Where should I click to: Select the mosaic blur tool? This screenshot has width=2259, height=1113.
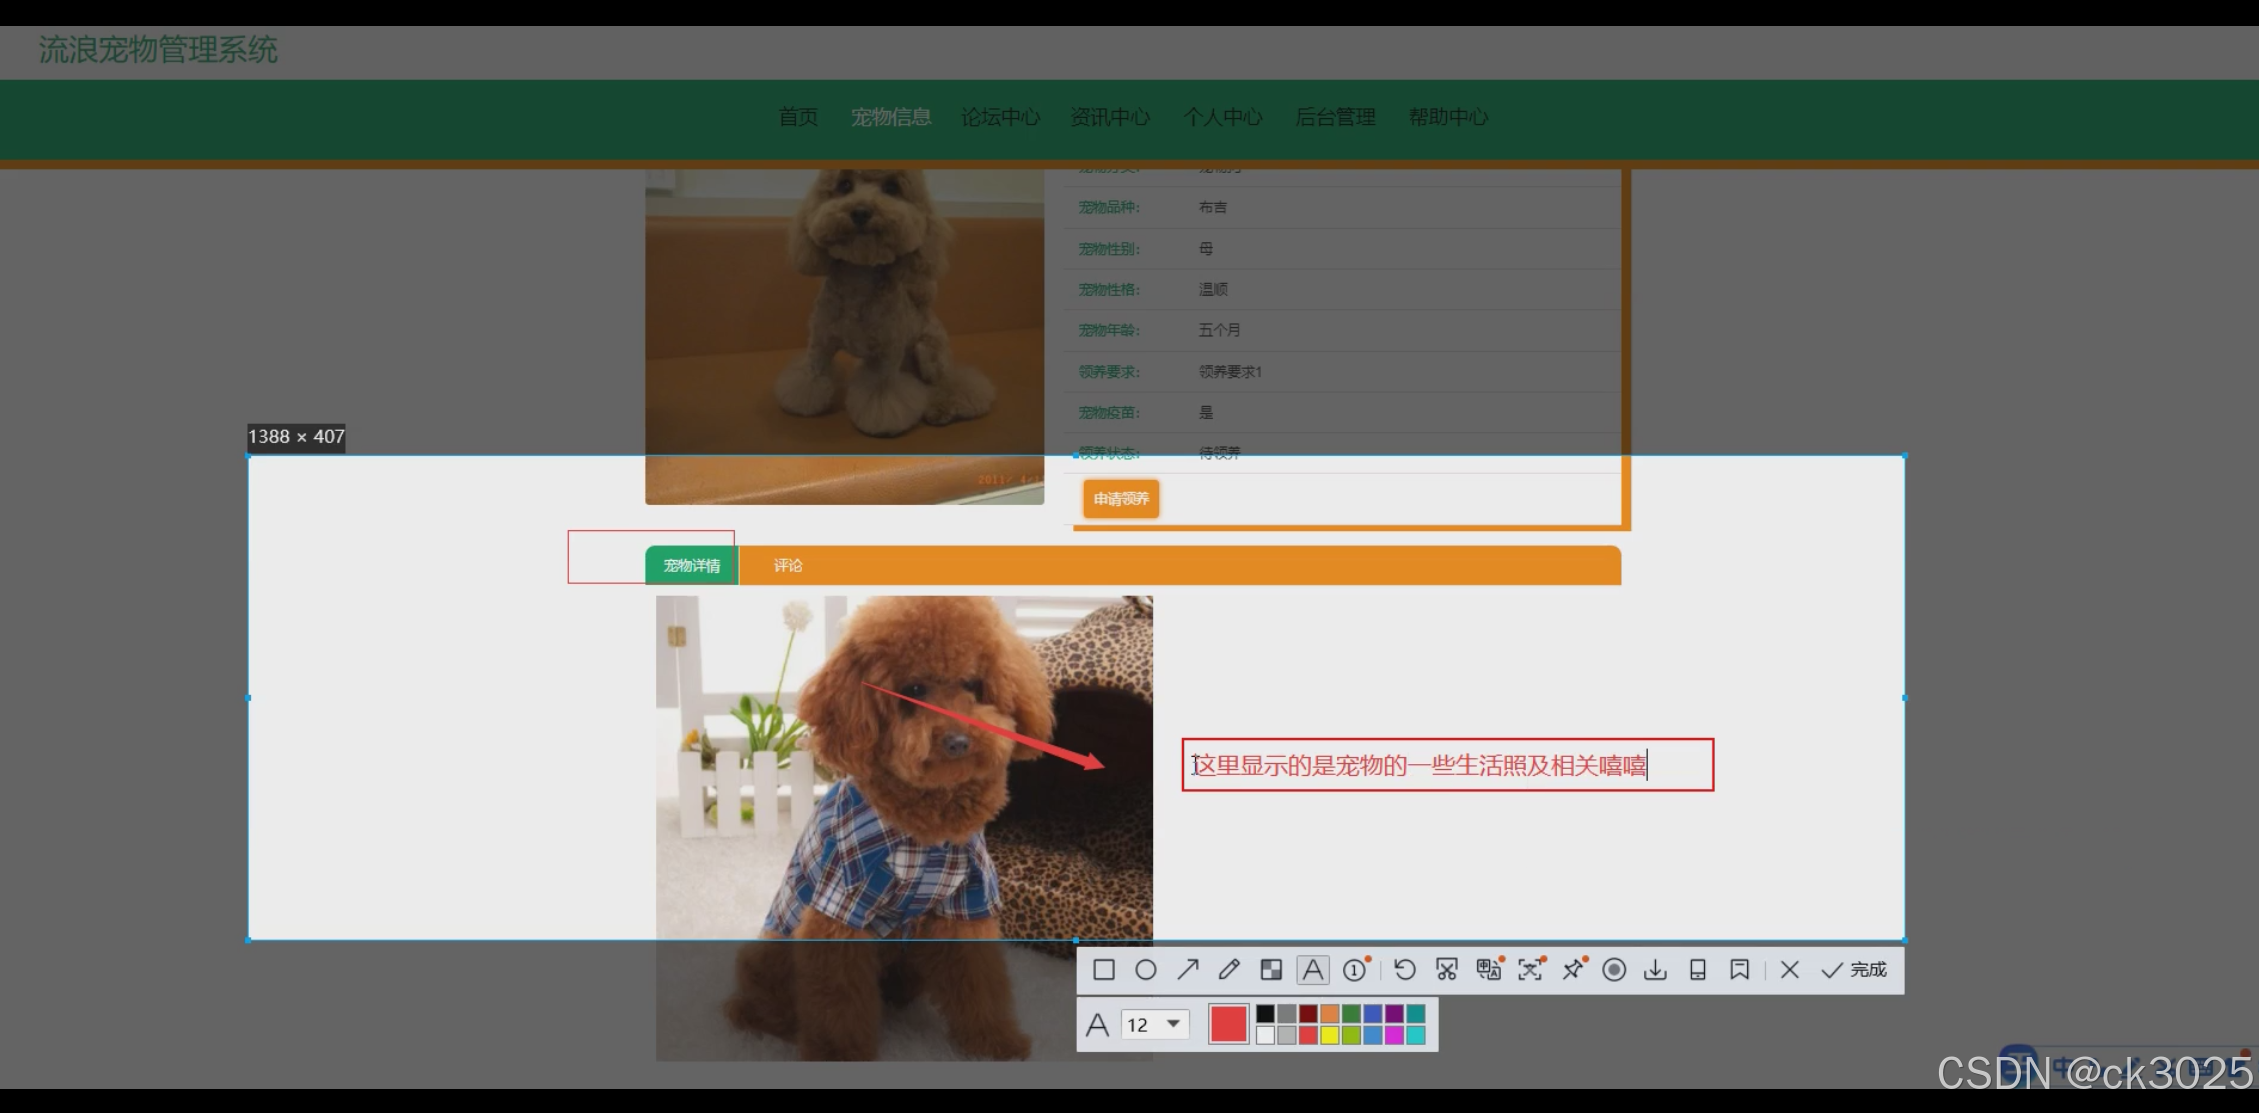[x=1271, y=970]
